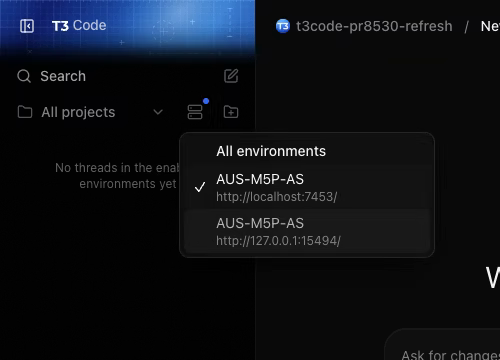500x360 pixels.
Task: Click chevron arrow next to All projects
Action: [x=158, y=112]
